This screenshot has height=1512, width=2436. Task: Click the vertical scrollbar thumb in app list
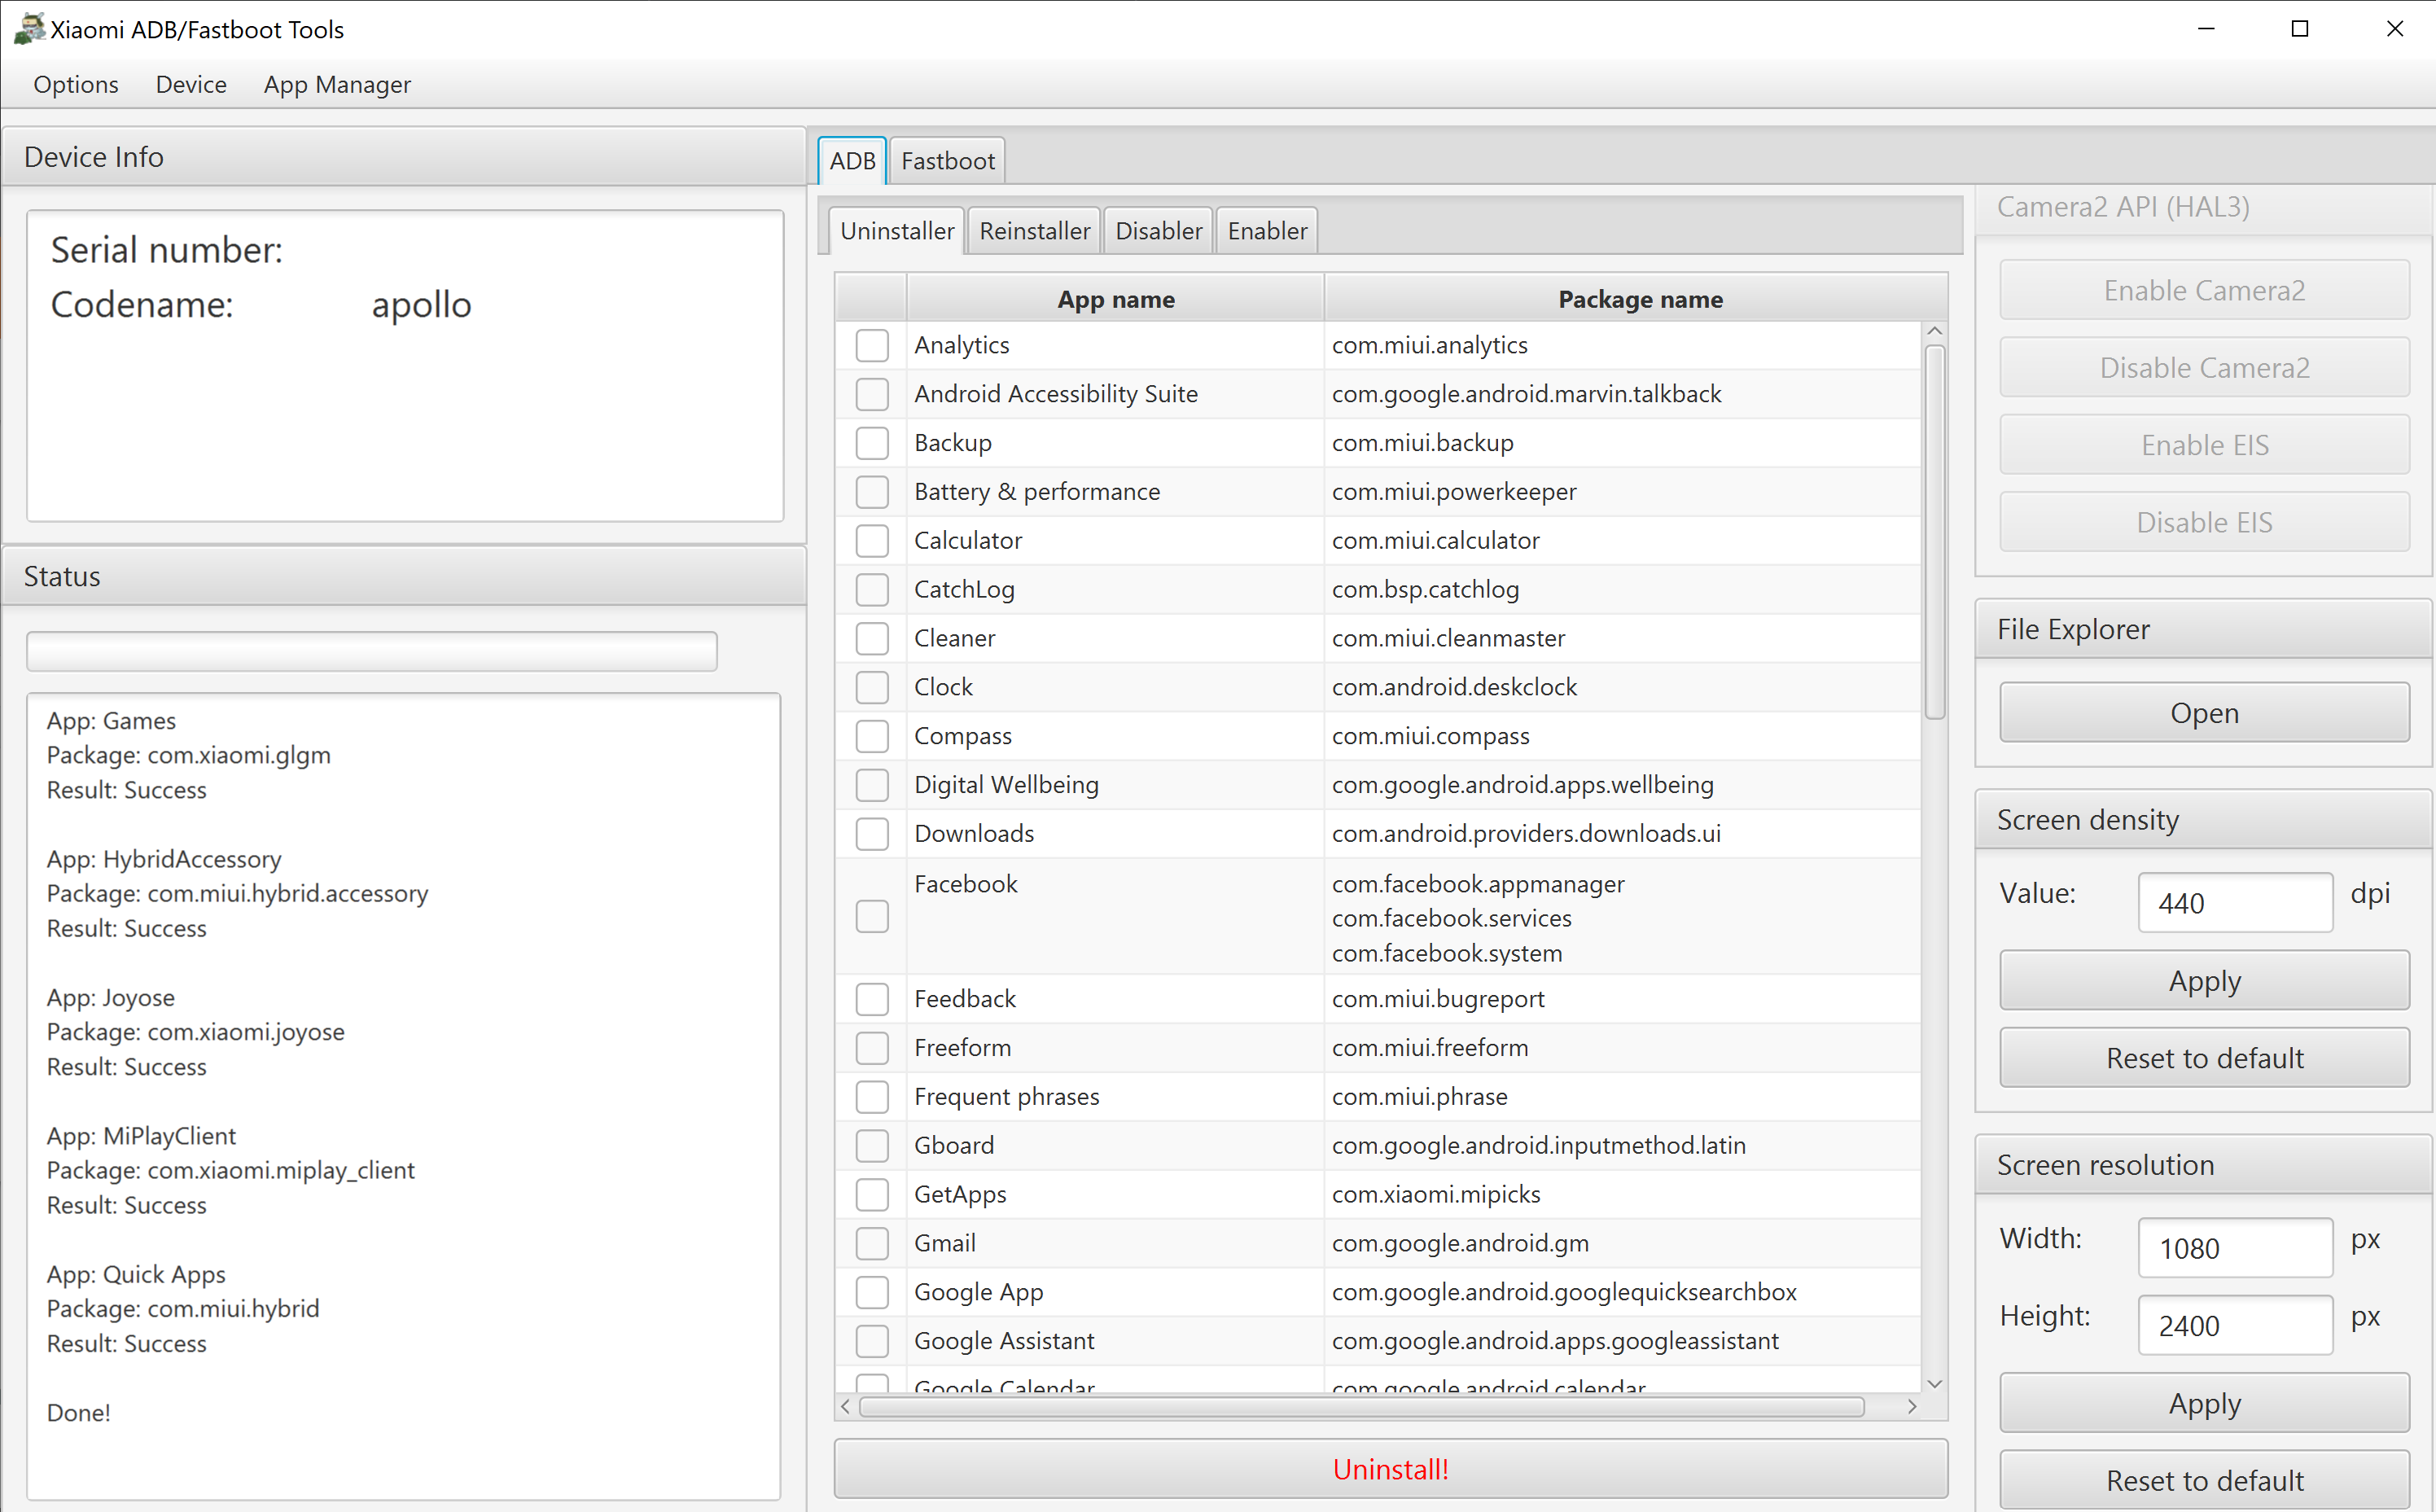[x=1934, y=530]
